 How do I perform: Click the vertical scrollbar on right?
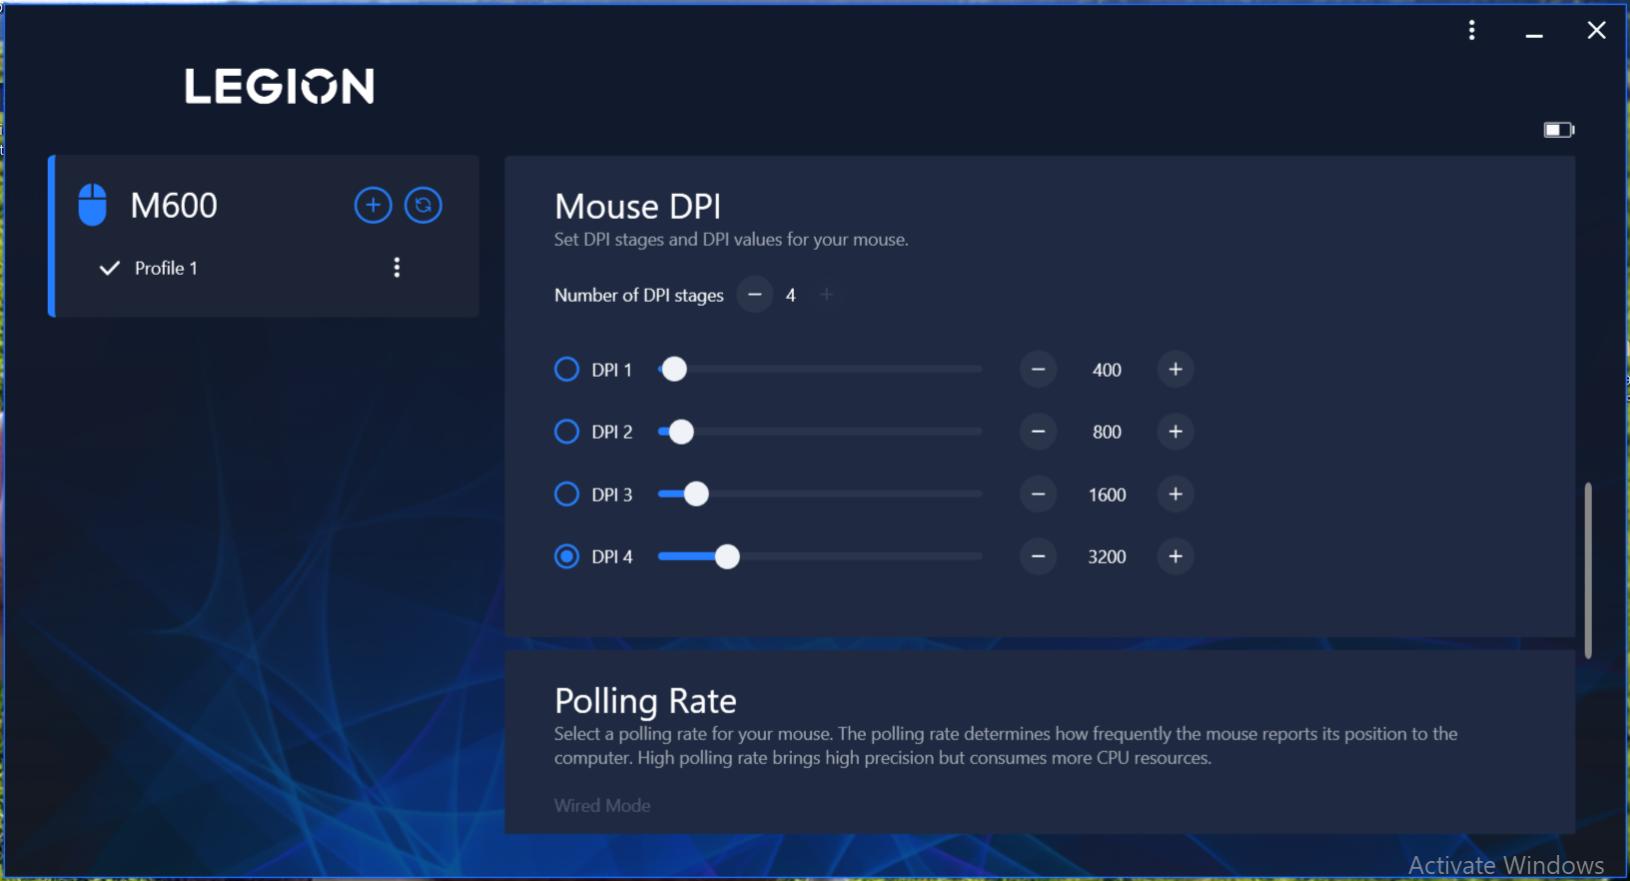[1588, 570]
